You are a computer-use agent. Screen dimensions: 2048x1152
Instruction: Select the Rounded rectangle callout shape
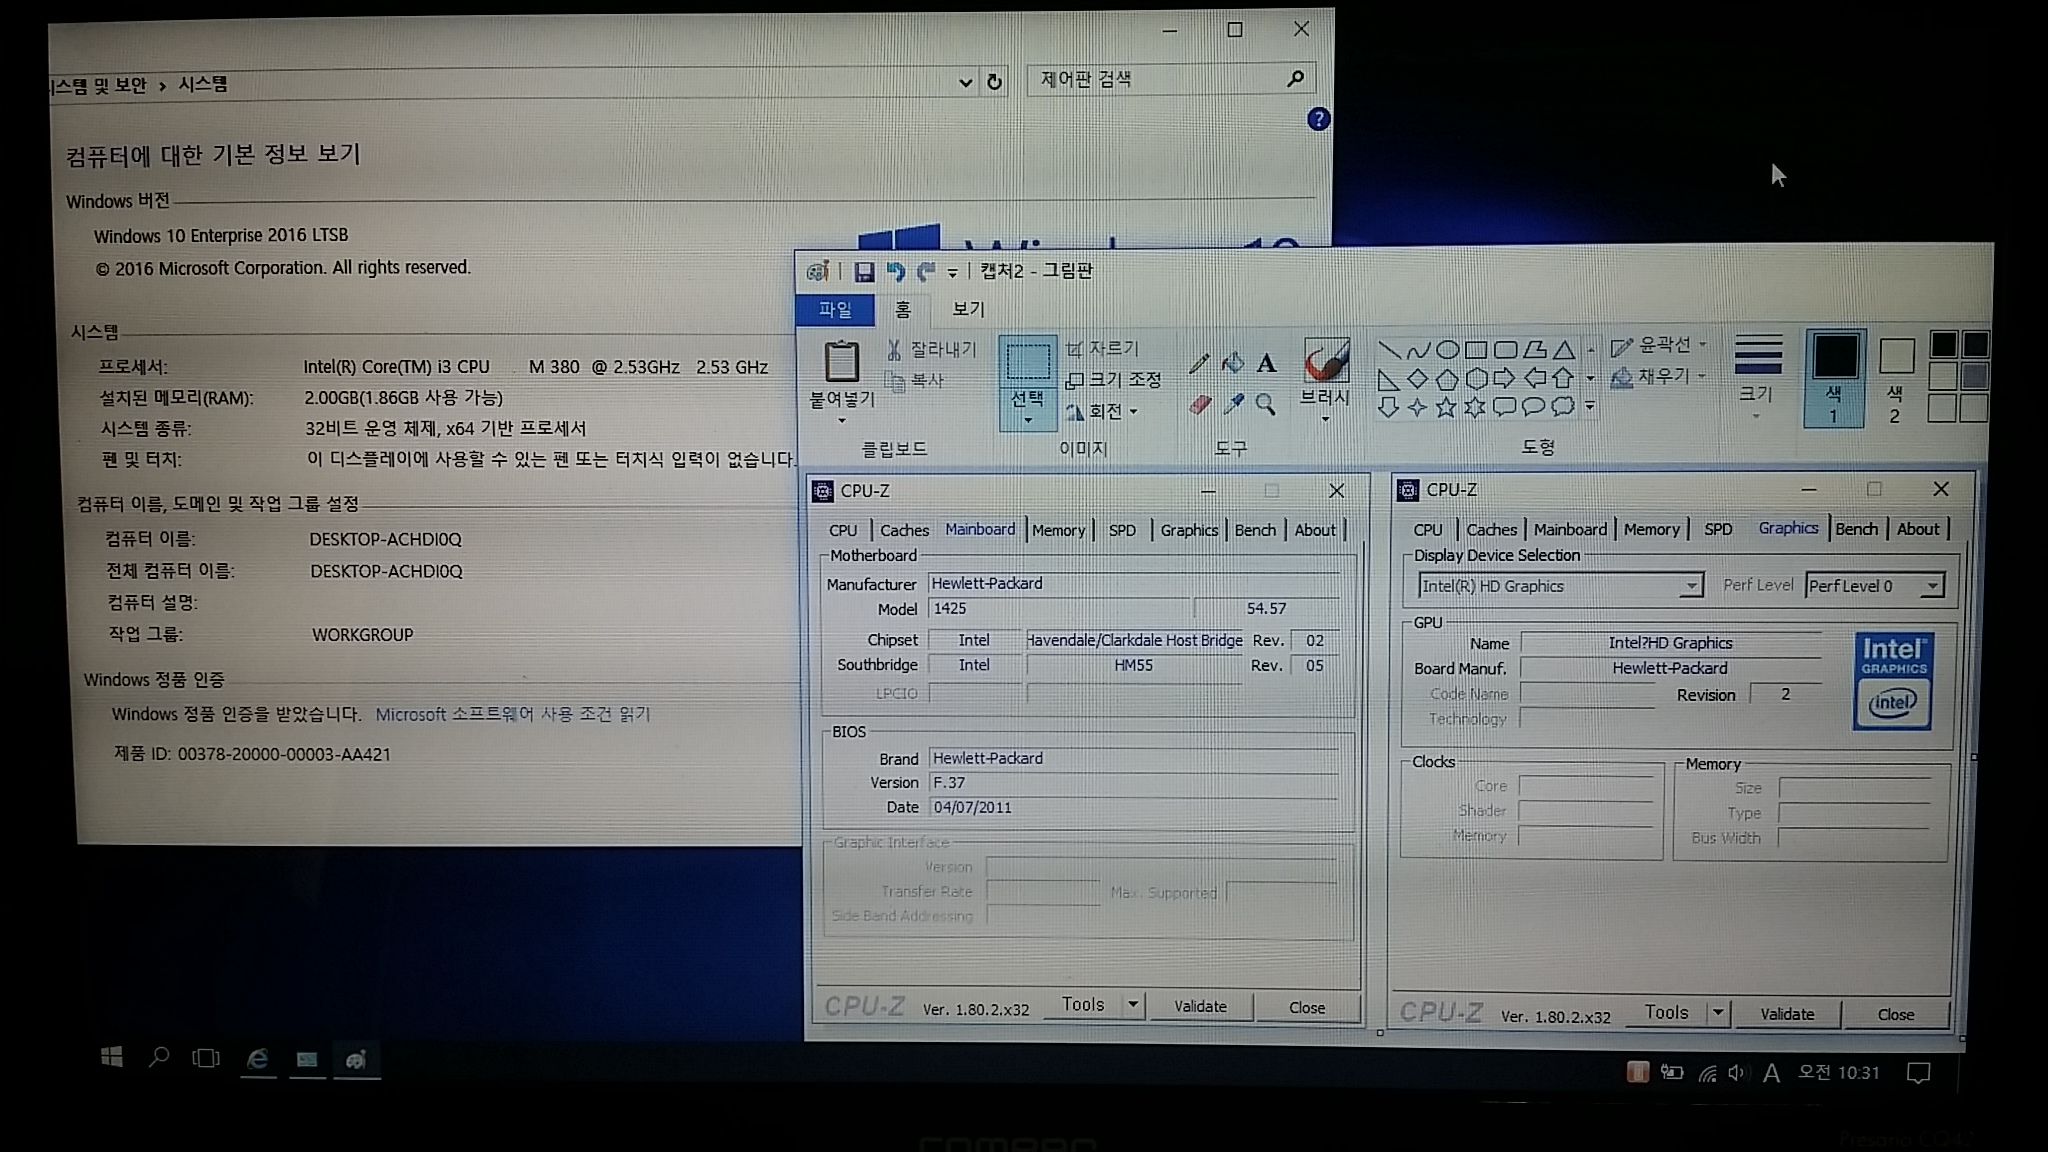coord(1504,407)
